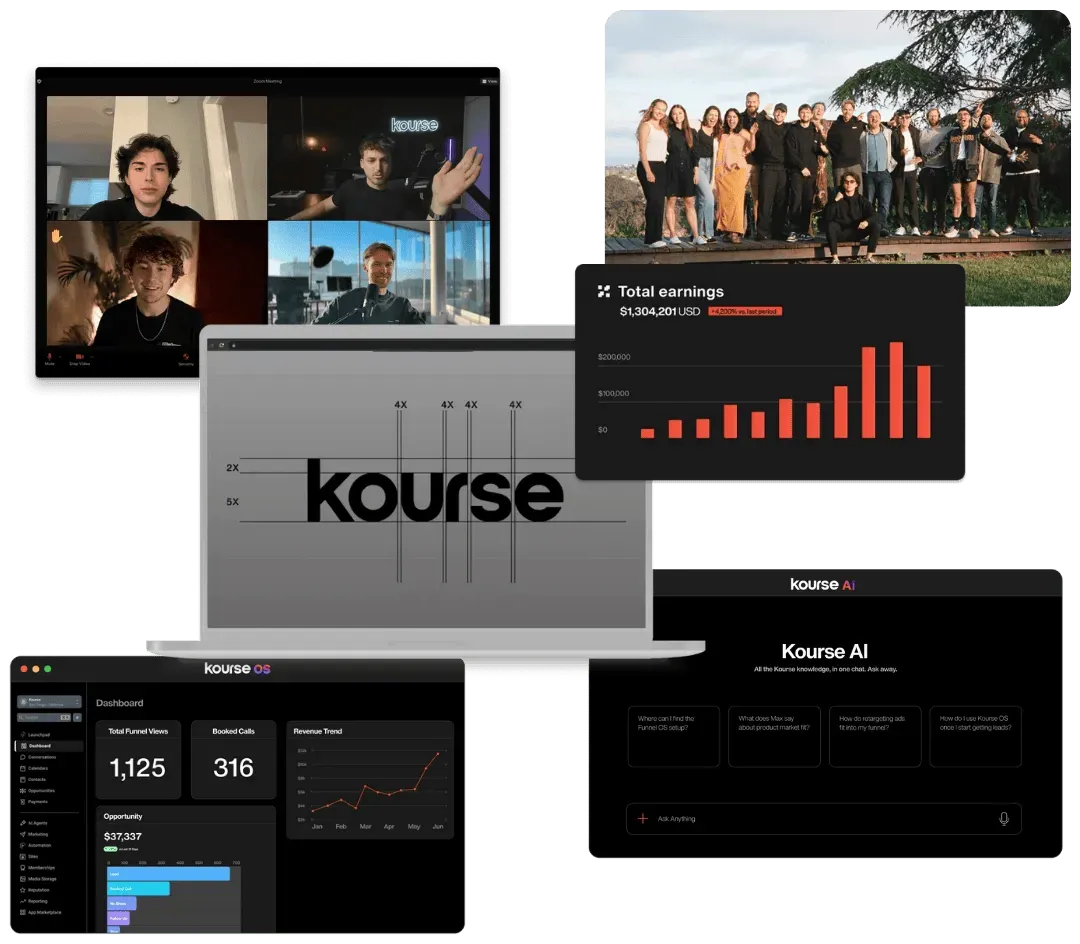
Task: Click the $1,304,201 USD earnings amount
Action: [x=659, y=311]
